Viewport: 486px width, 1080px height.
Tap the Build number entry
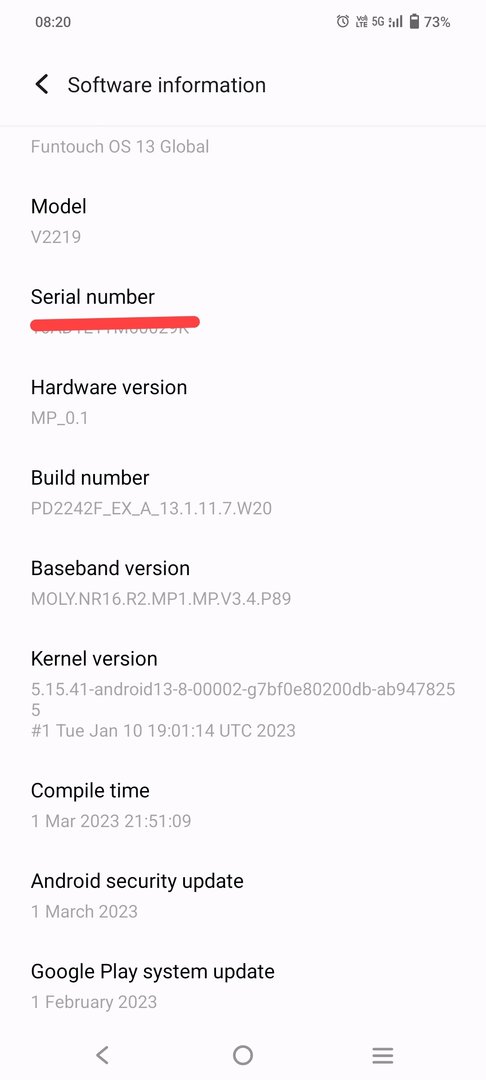pyautogui.click(x=243, y=493)
